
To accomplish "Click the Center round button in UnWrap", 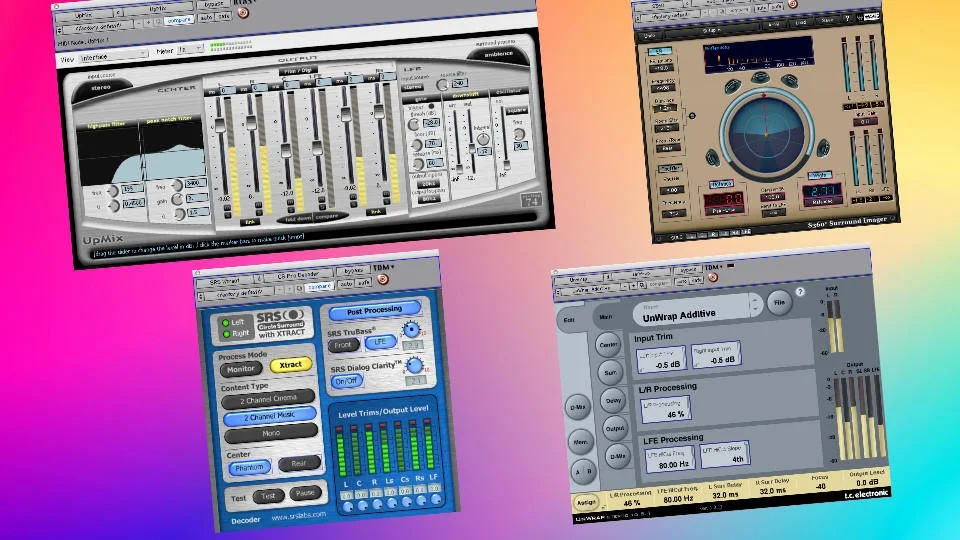I will (608, 345).
